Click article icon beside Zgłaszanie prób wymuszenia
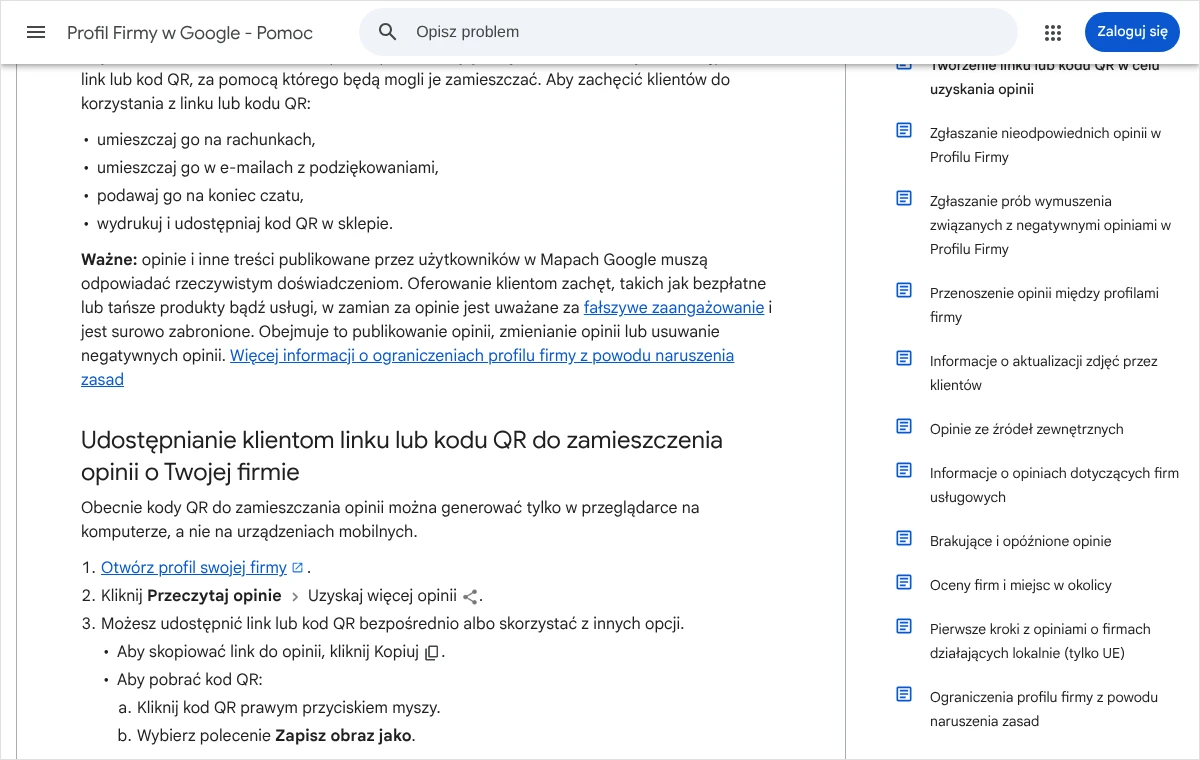 [904, 198]
